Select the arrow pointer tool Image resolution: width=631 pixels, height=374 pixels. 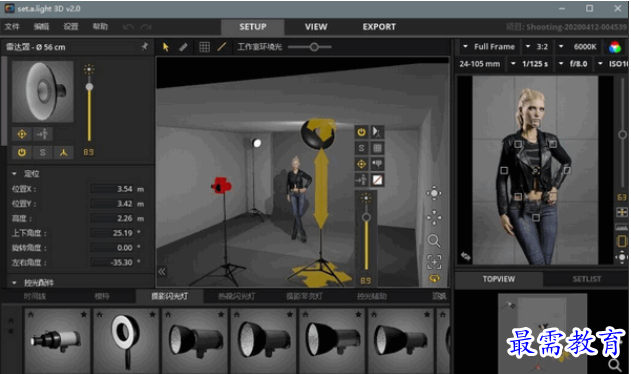point(165,47)
